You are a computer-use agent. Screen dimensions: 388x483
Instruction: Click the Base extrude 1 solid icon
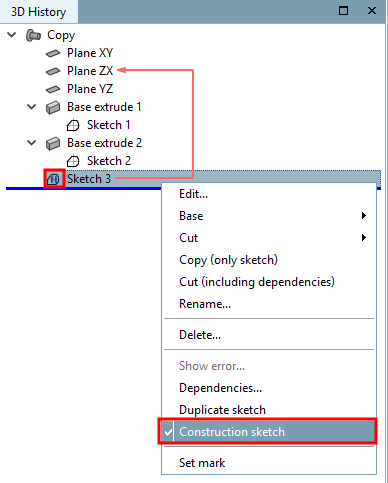click(x=53, y=107)
